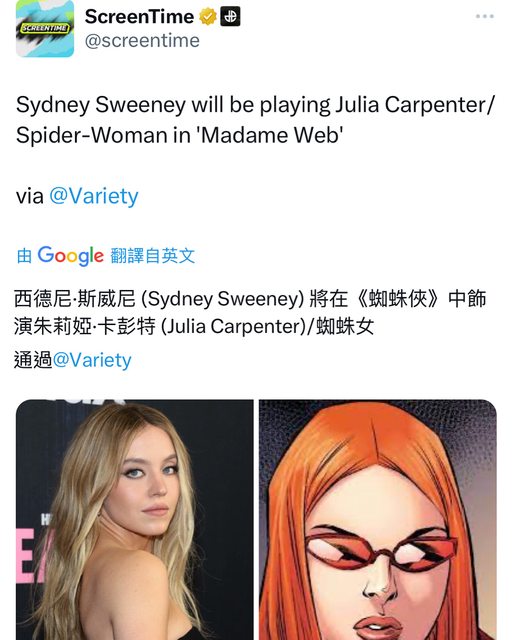Click the colorful Google logo
The height and width of the screenshot is (640, 513).
point(71,256)
